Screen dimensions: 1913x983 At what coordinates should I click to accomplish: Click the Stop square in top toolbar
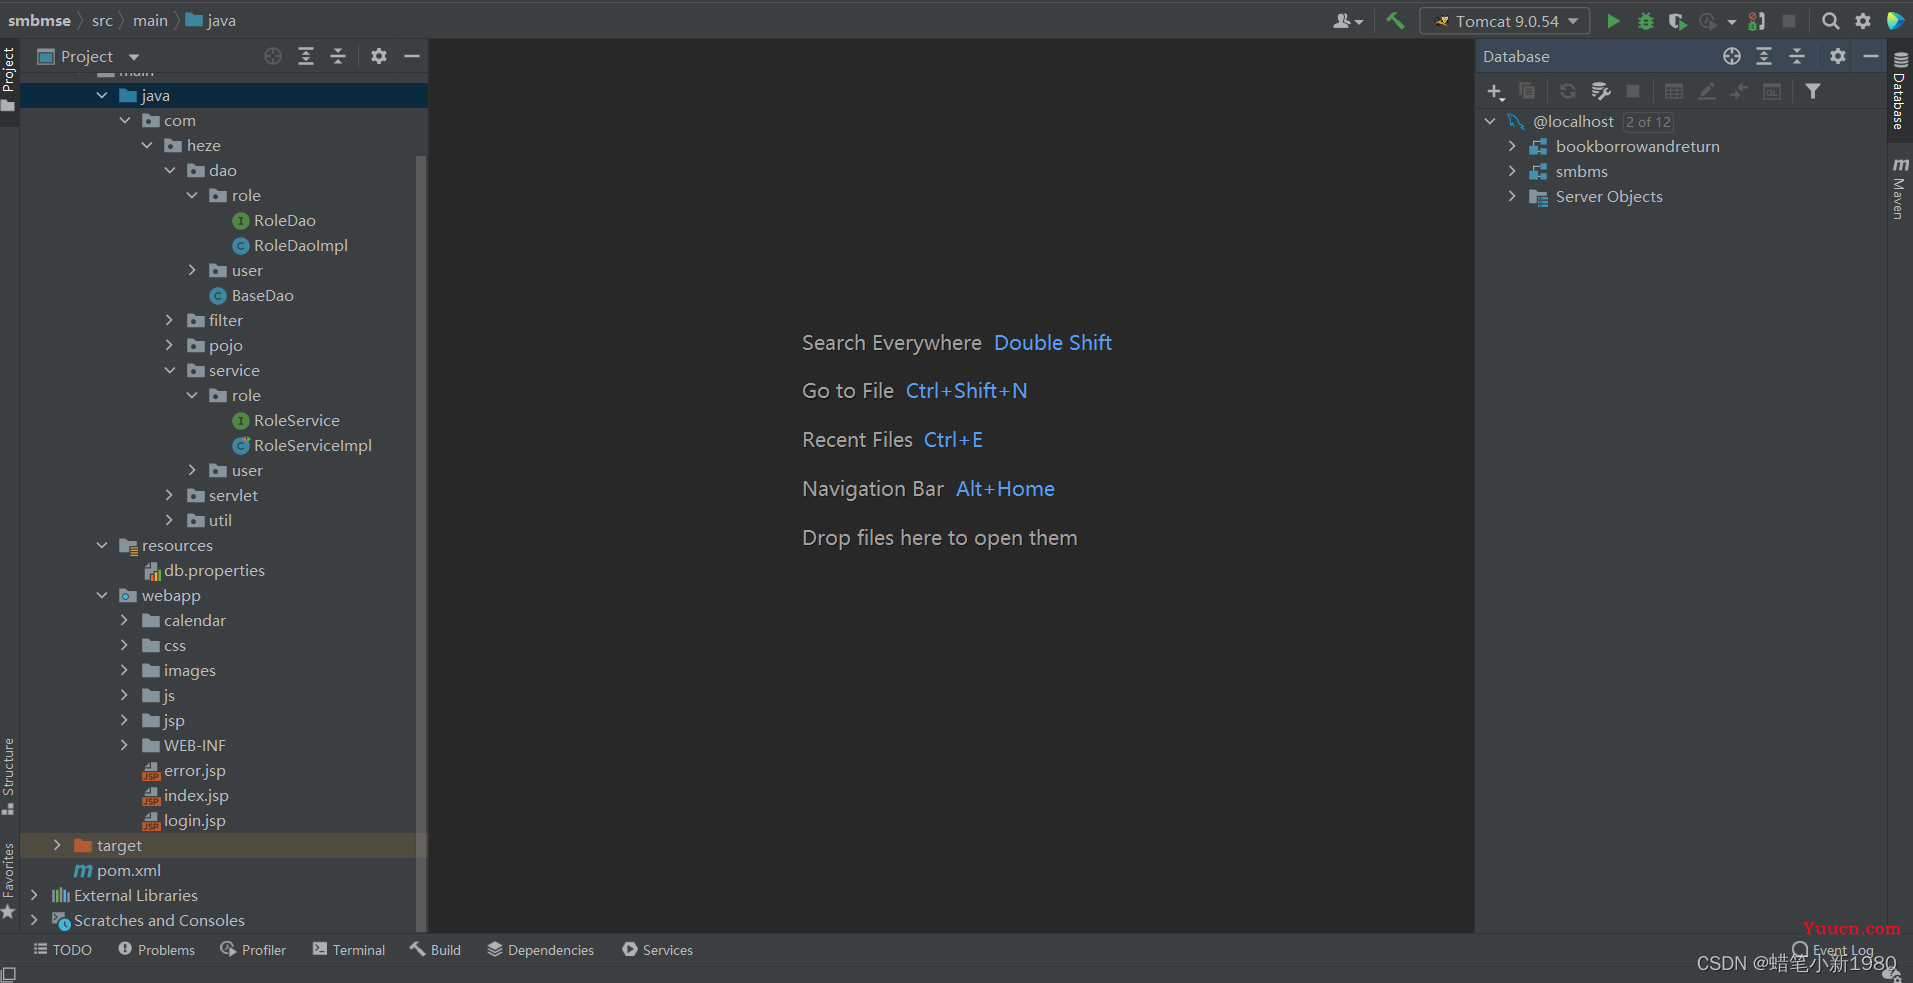point(1789,20)
